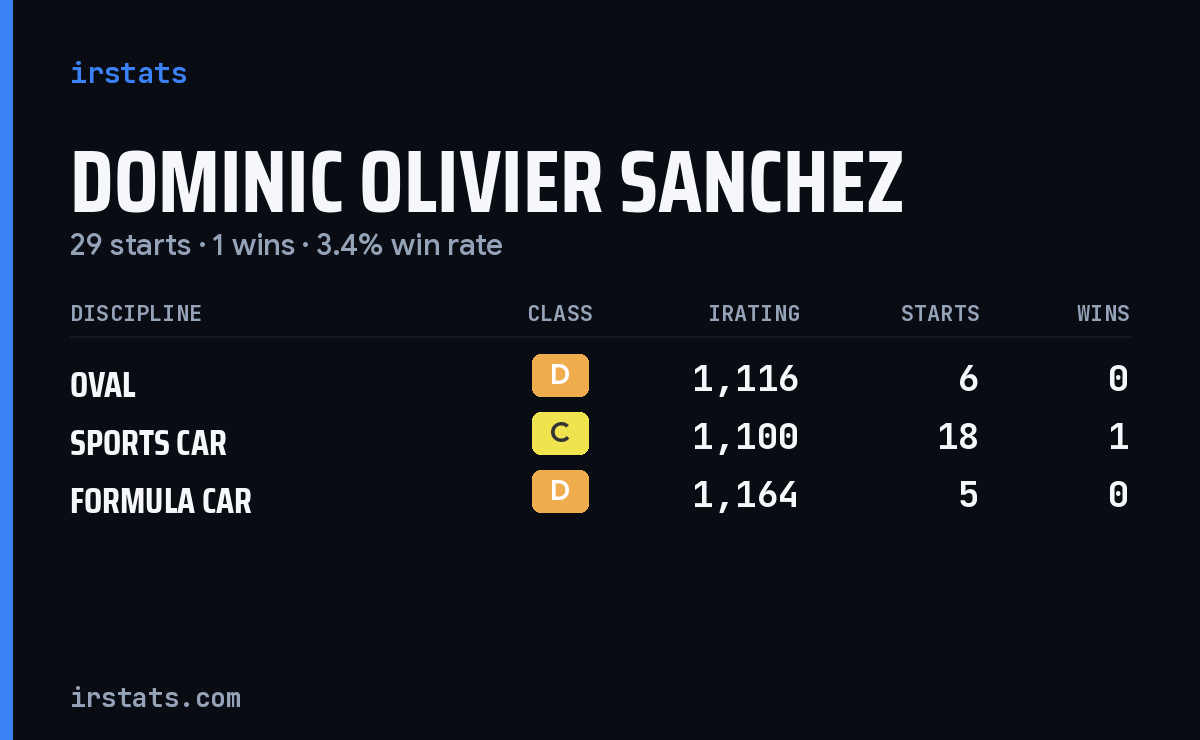Click the Sports Car iRating value 1,100
1200x740 pixels.
(746, 437)
